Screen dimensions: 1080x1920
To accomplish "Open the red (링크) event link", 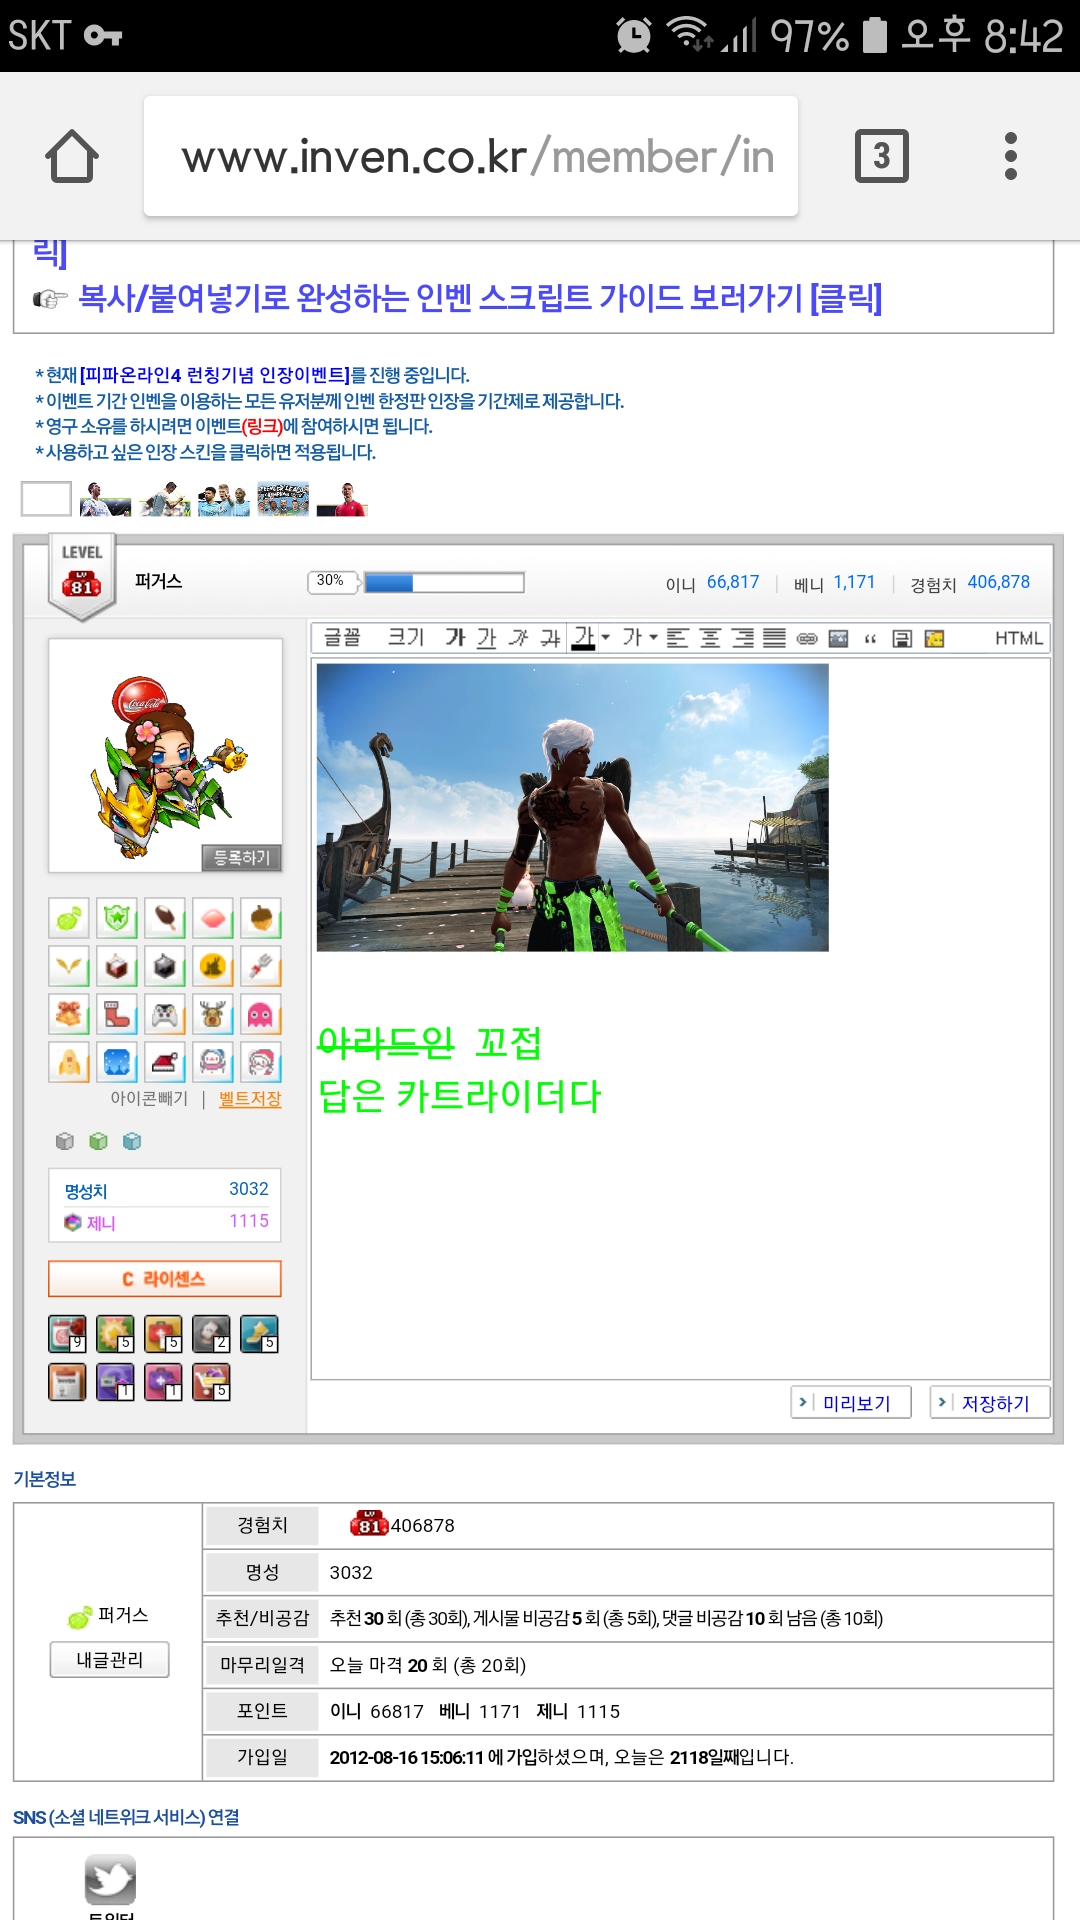I will click(262, 427).
